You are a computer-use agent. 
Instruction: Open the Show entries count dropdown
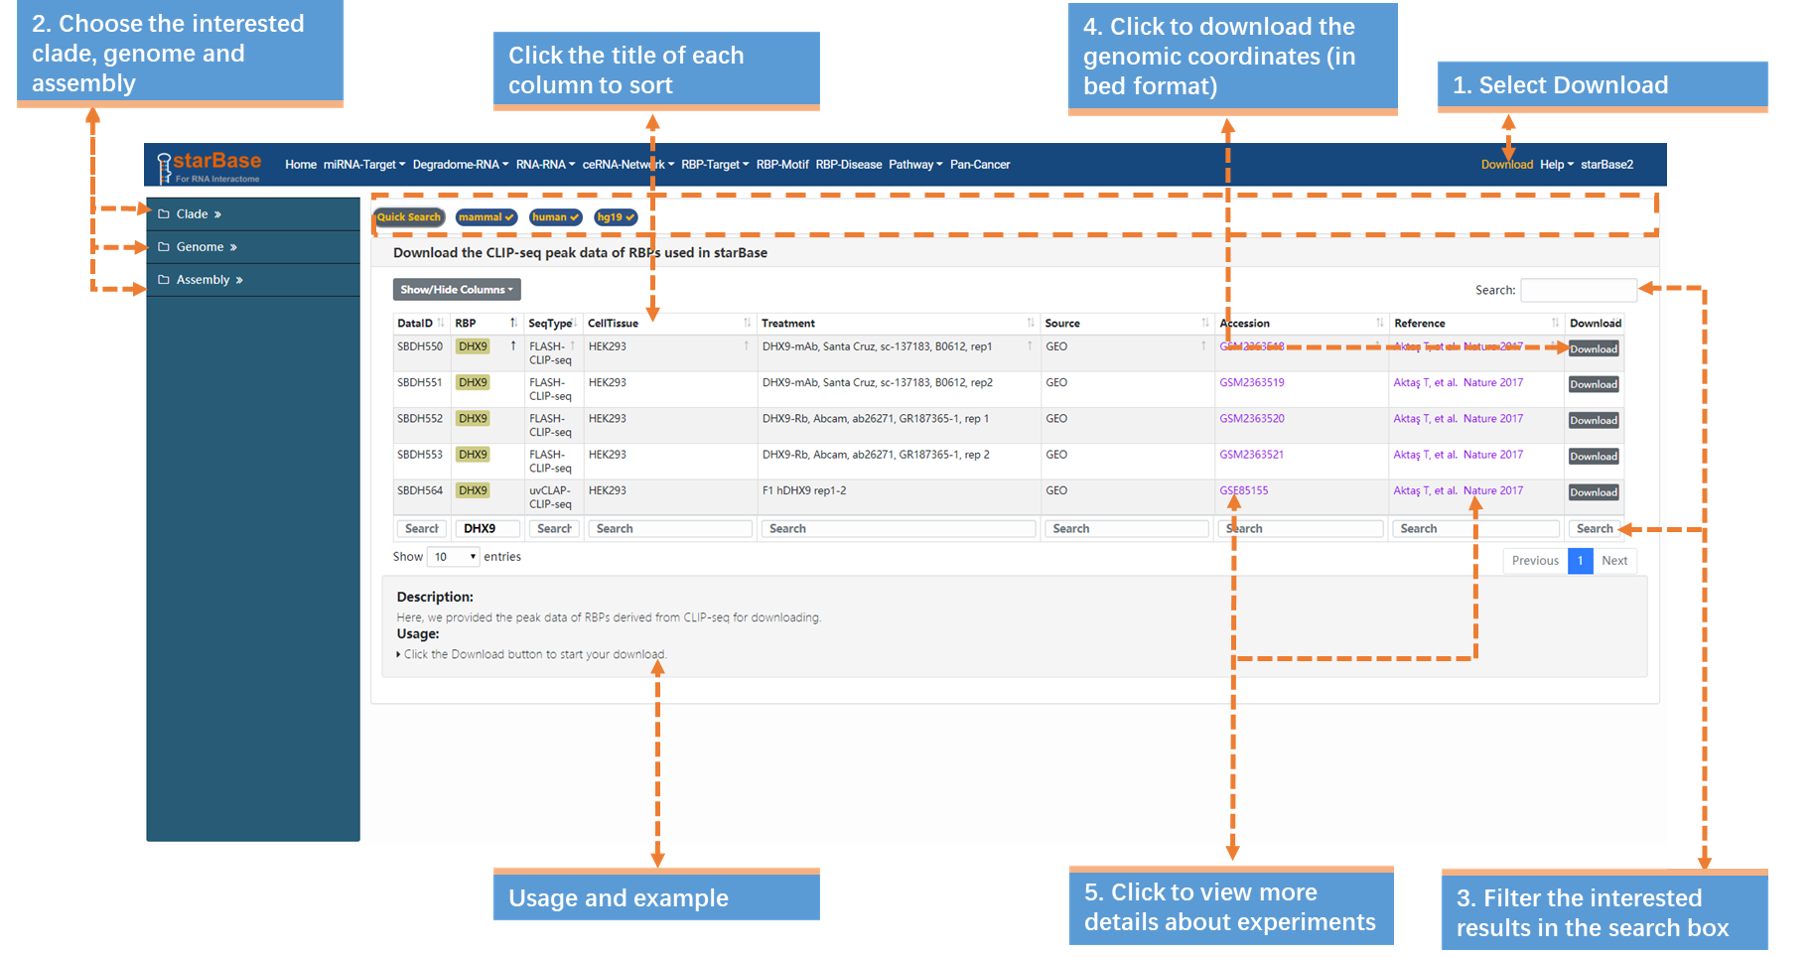click(x=454, y=557)
